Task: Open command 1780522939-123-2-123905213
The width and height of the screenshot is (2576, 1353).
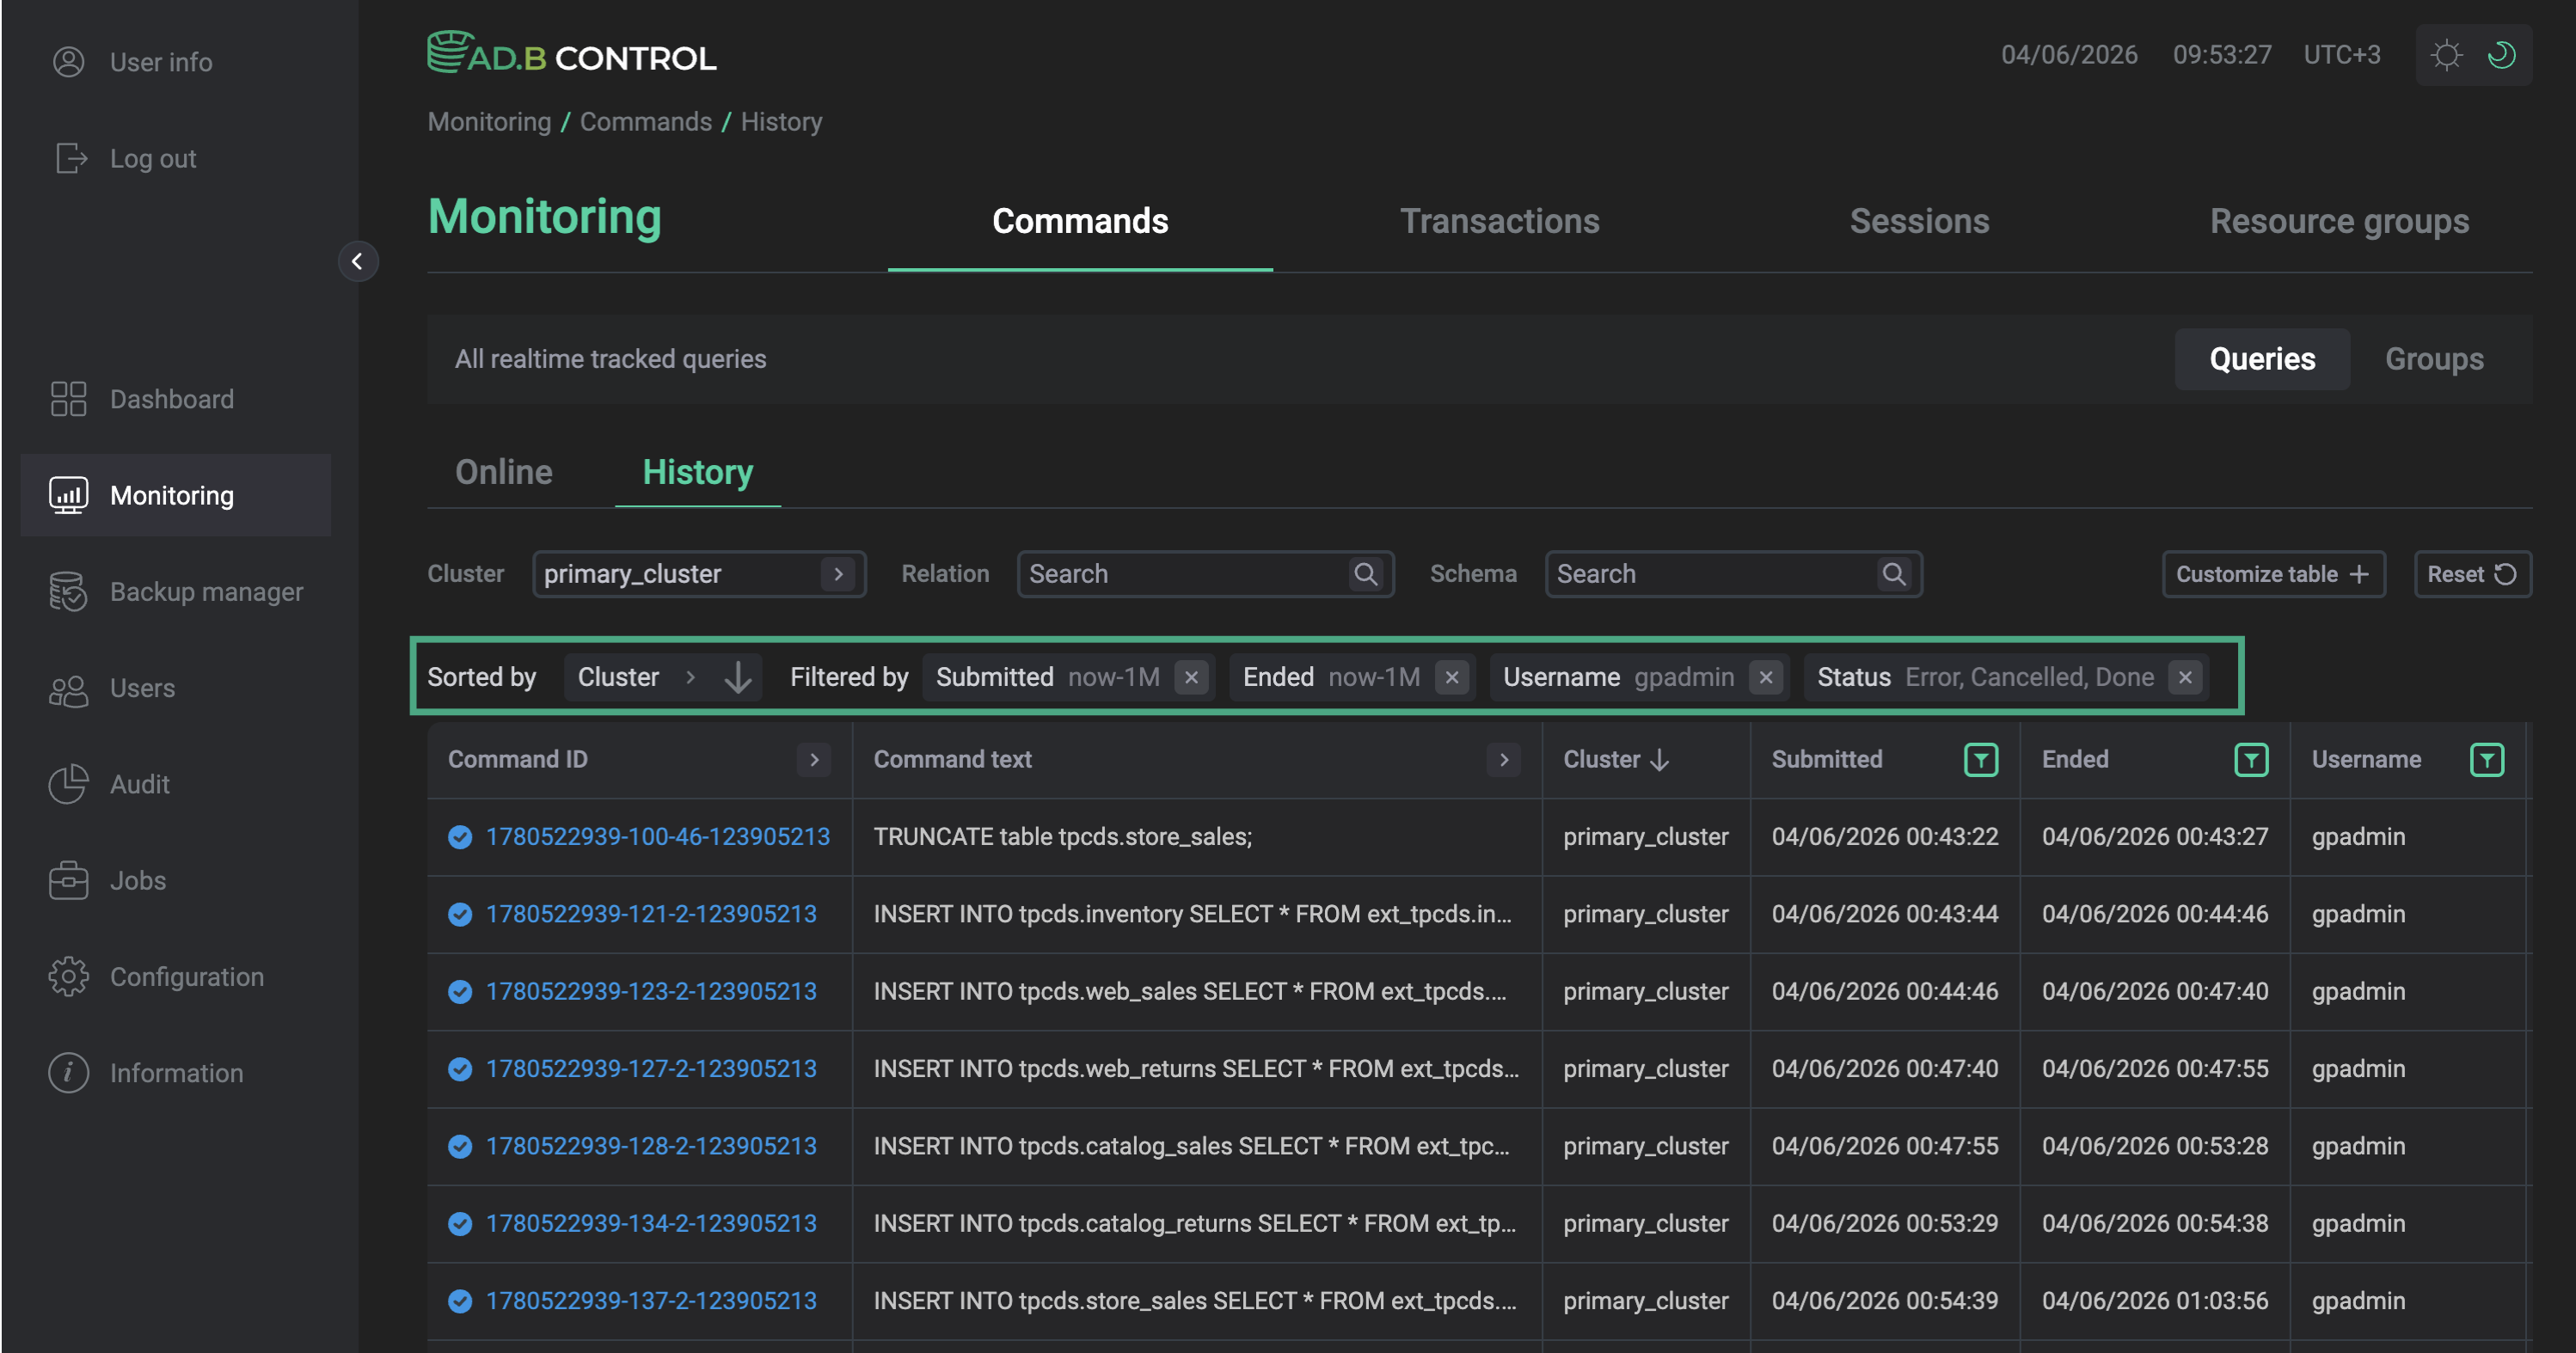Action: (651, 991)
